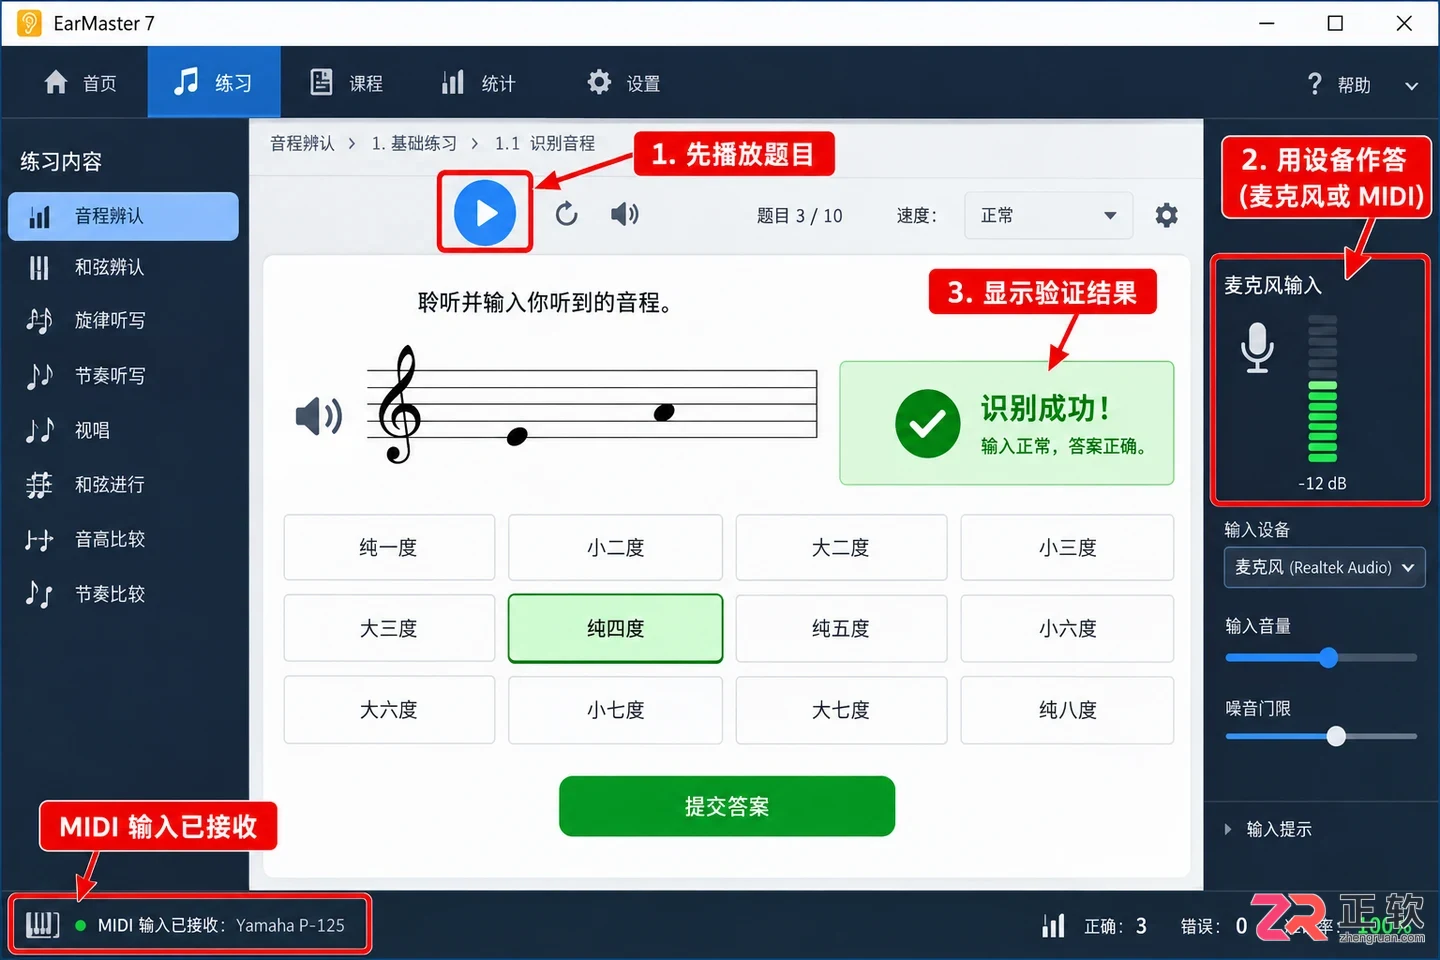Open the 帮助 menu

(x=1339, y=85)
